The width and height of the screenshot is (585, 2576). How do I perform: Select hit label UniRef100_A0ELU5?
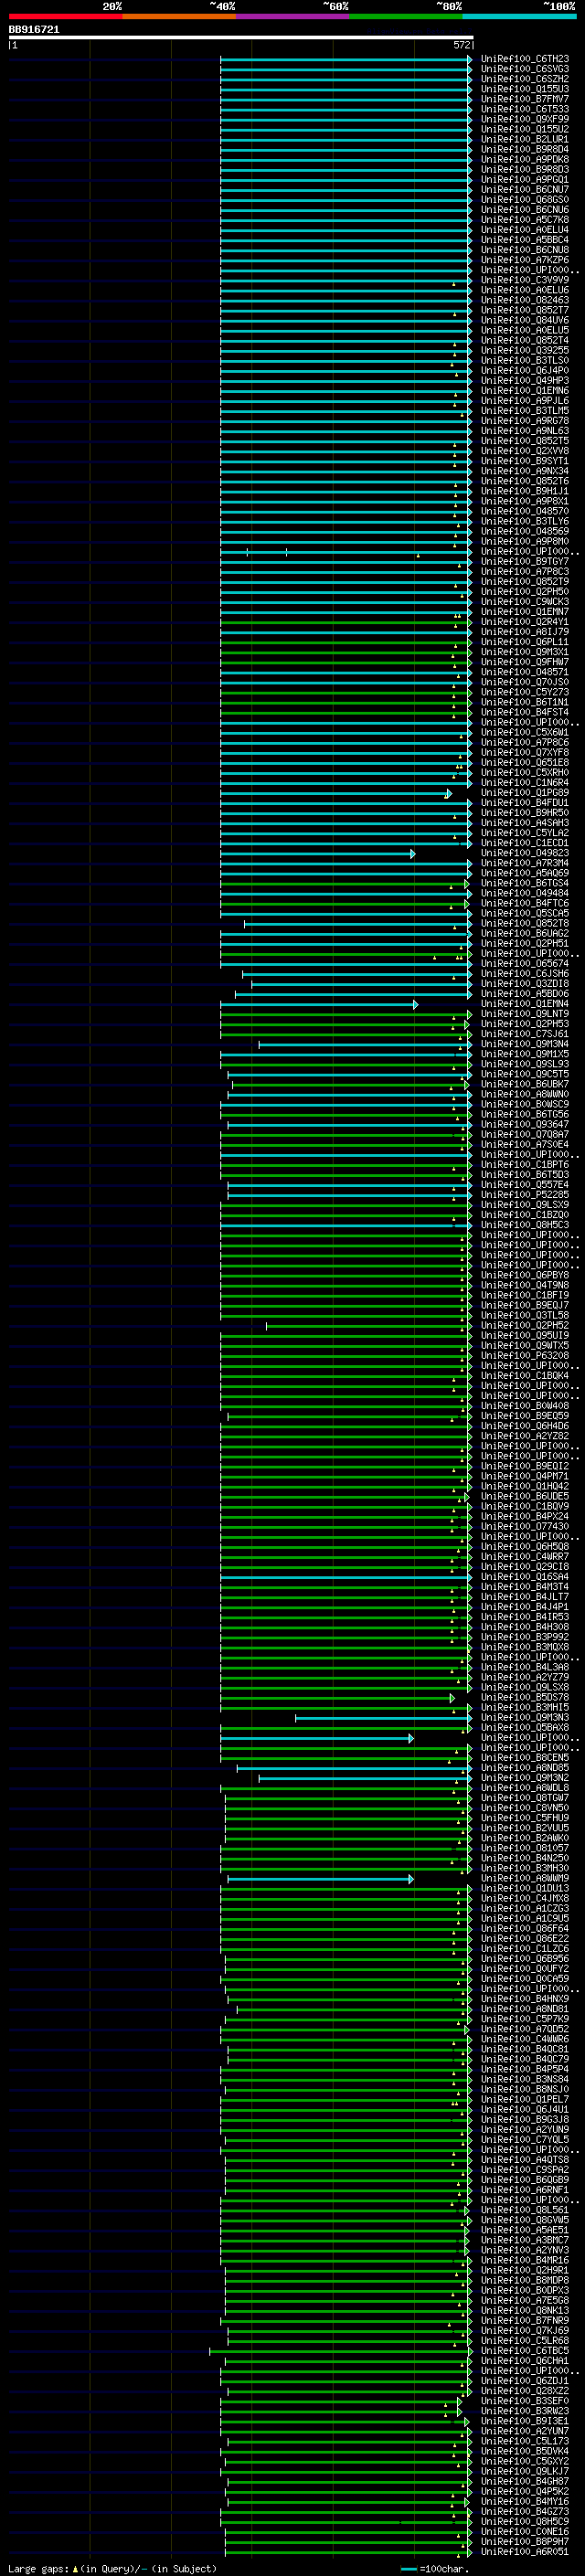(525, 330)
